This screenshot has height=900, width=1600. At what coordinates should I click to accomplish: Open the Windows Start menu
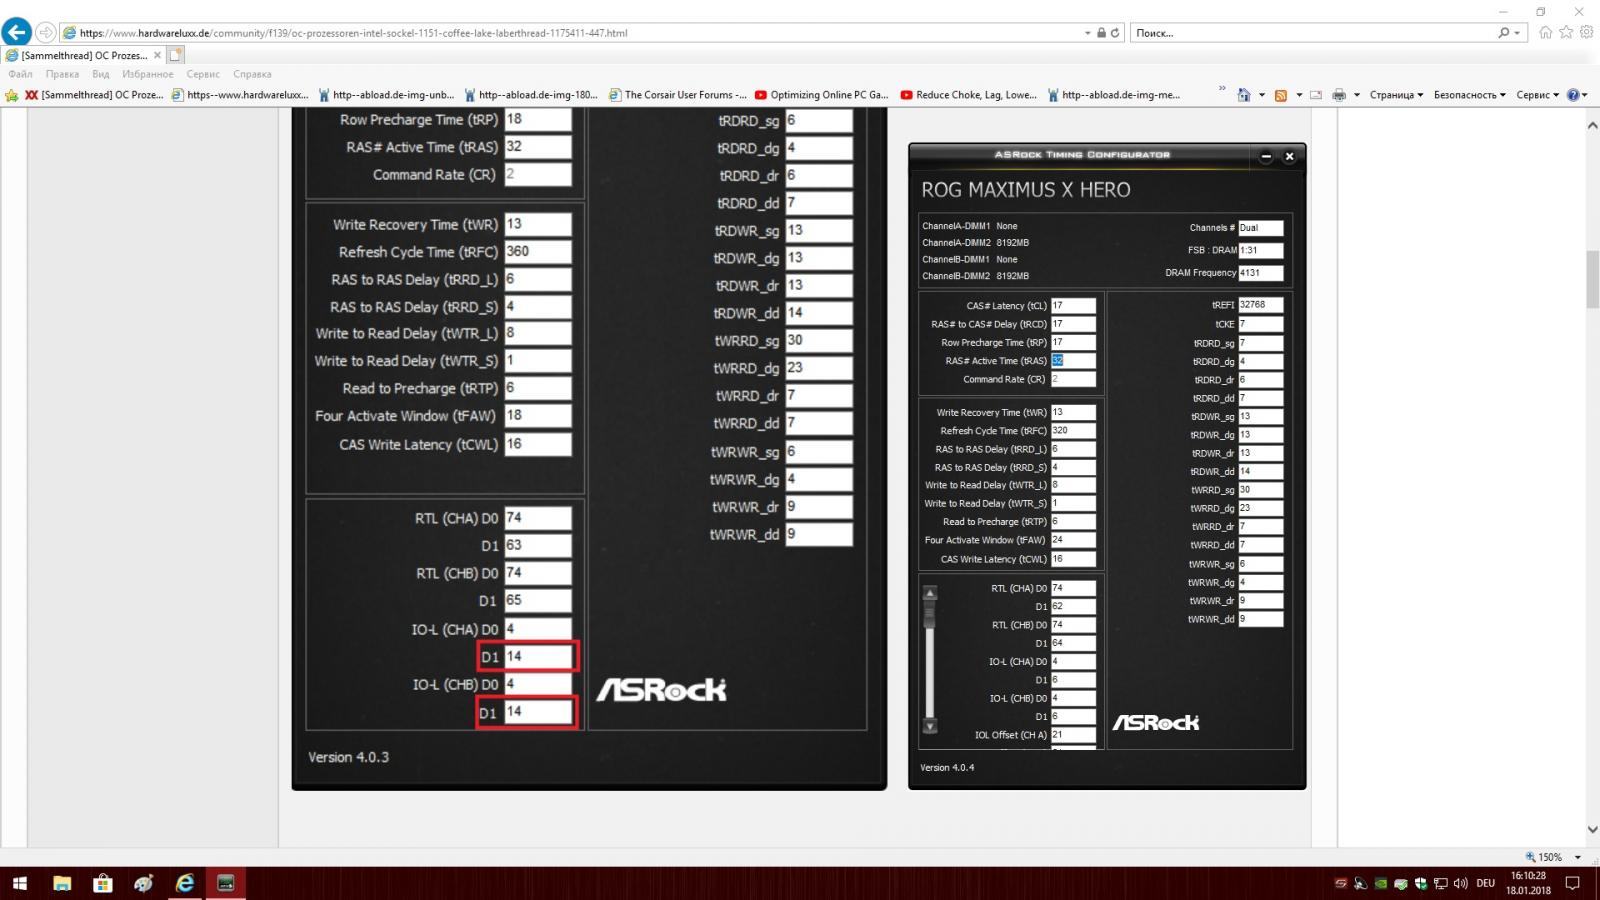20,883
